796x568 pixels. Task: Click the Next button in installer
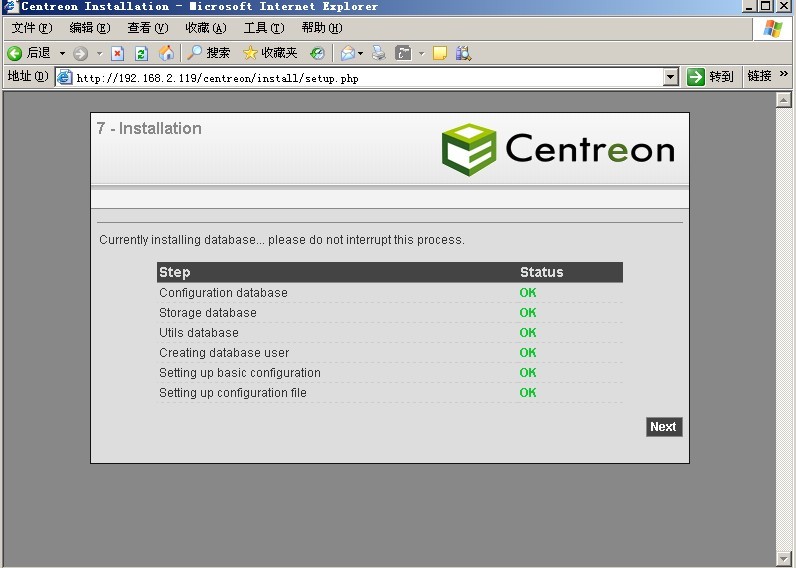(x=663, y=427)
